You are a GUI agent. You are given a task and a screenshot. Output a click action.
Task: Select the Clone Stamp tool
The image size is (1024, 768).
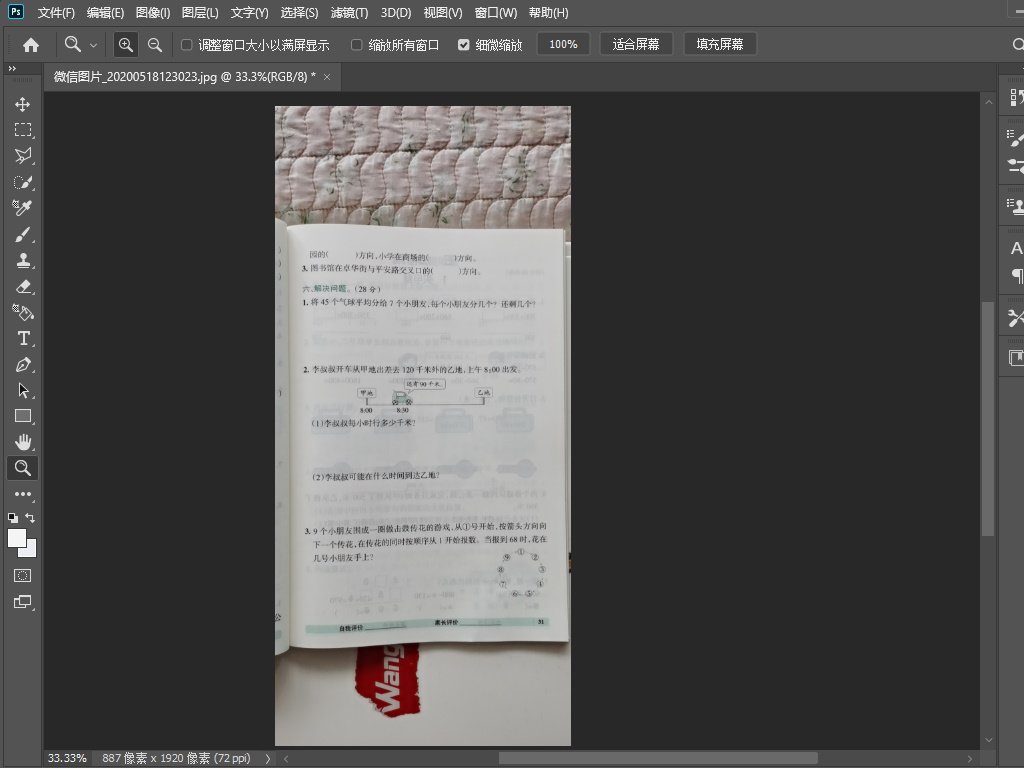(22, 260)
